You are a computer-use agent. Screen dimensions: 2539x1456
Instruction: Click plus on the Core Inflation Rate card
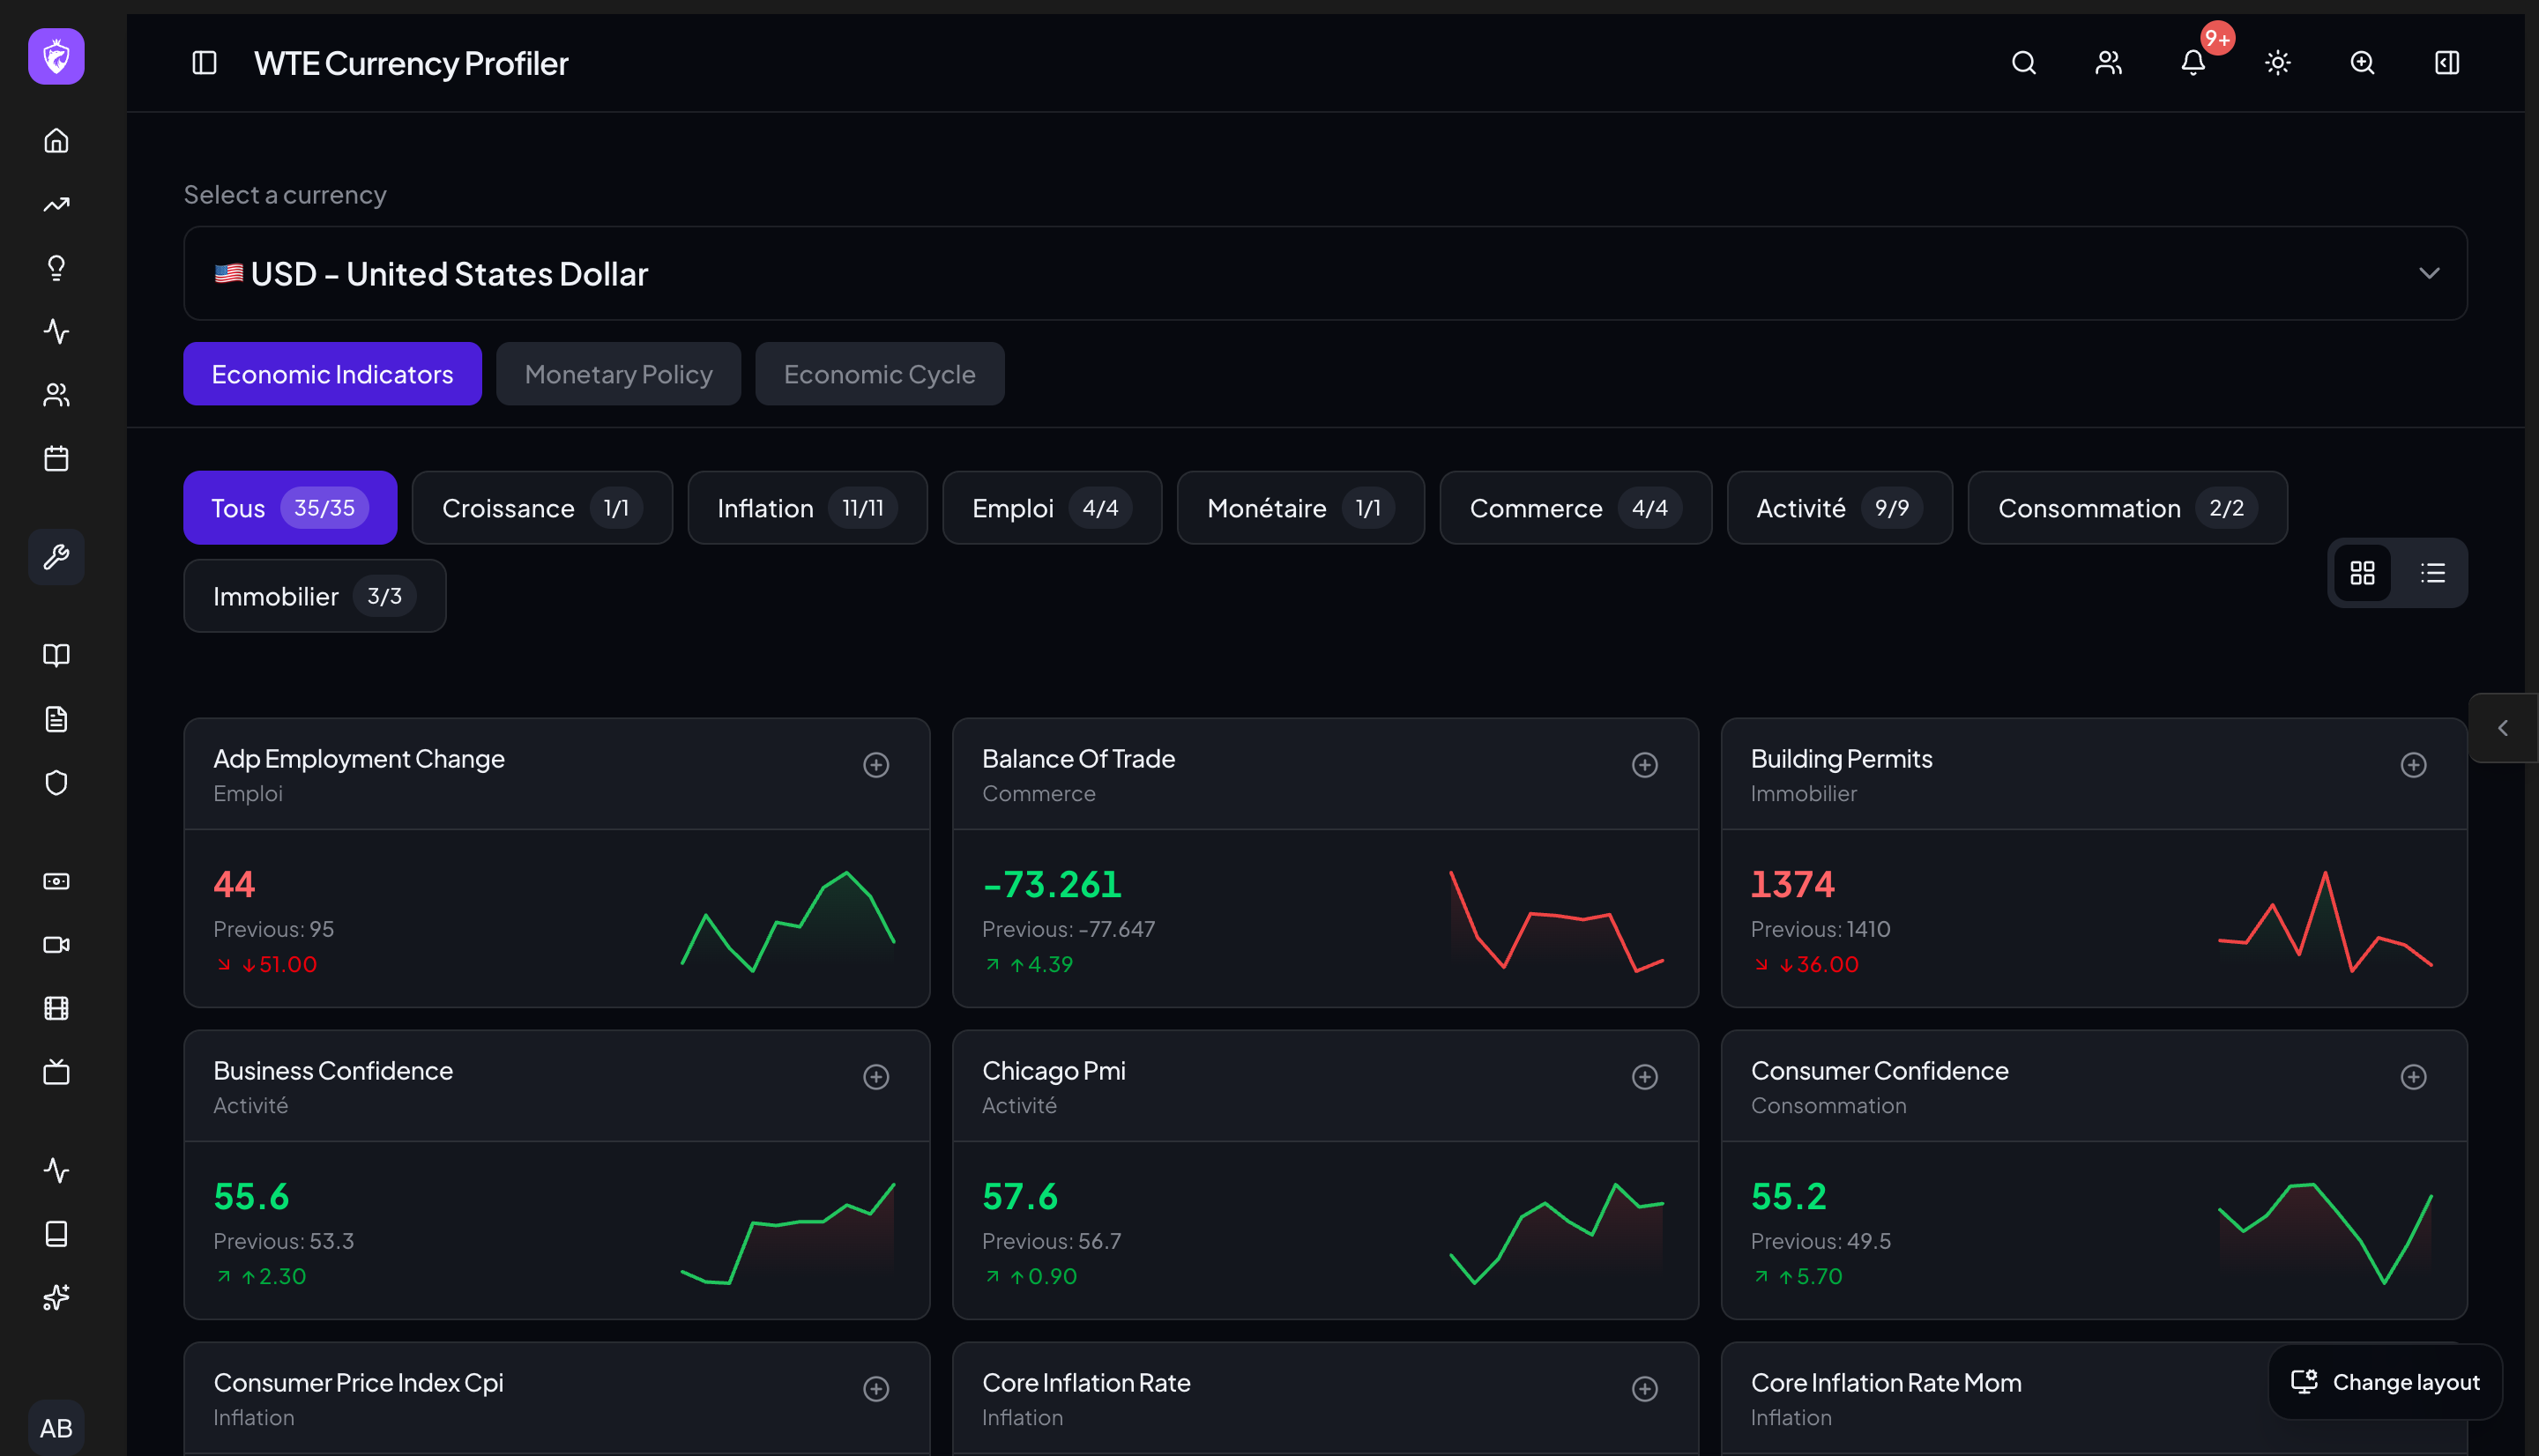(1645, 1389)
